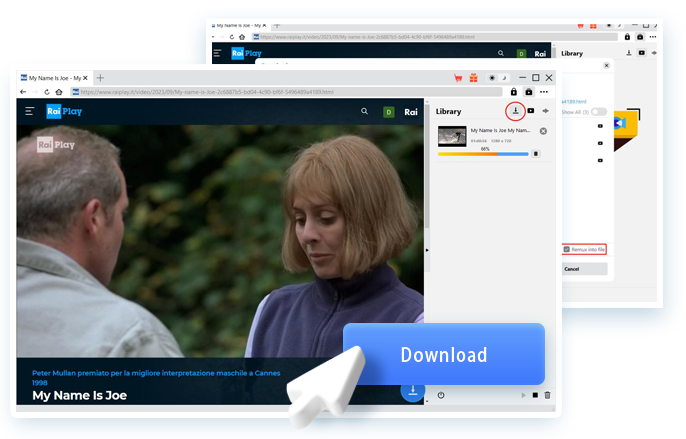
Task: Click the front window's URL address bar
Action: tap(287, 92)
